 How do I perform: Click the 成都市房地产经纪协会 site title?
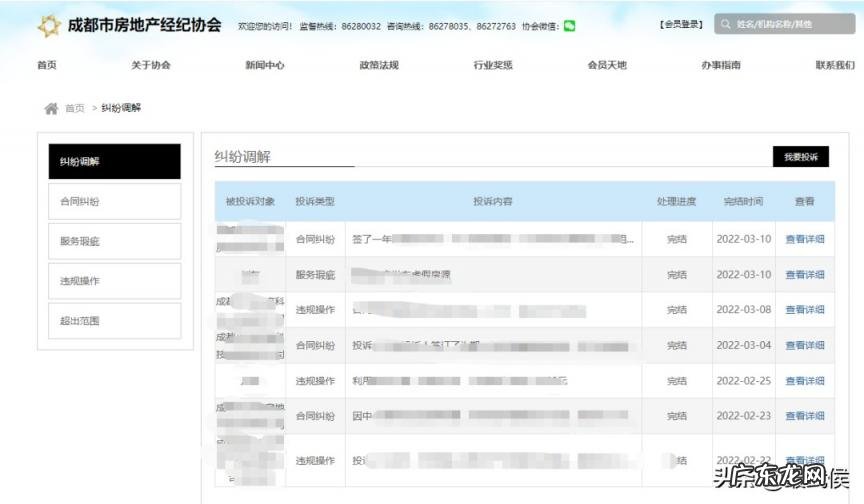[x=144, y=25]
